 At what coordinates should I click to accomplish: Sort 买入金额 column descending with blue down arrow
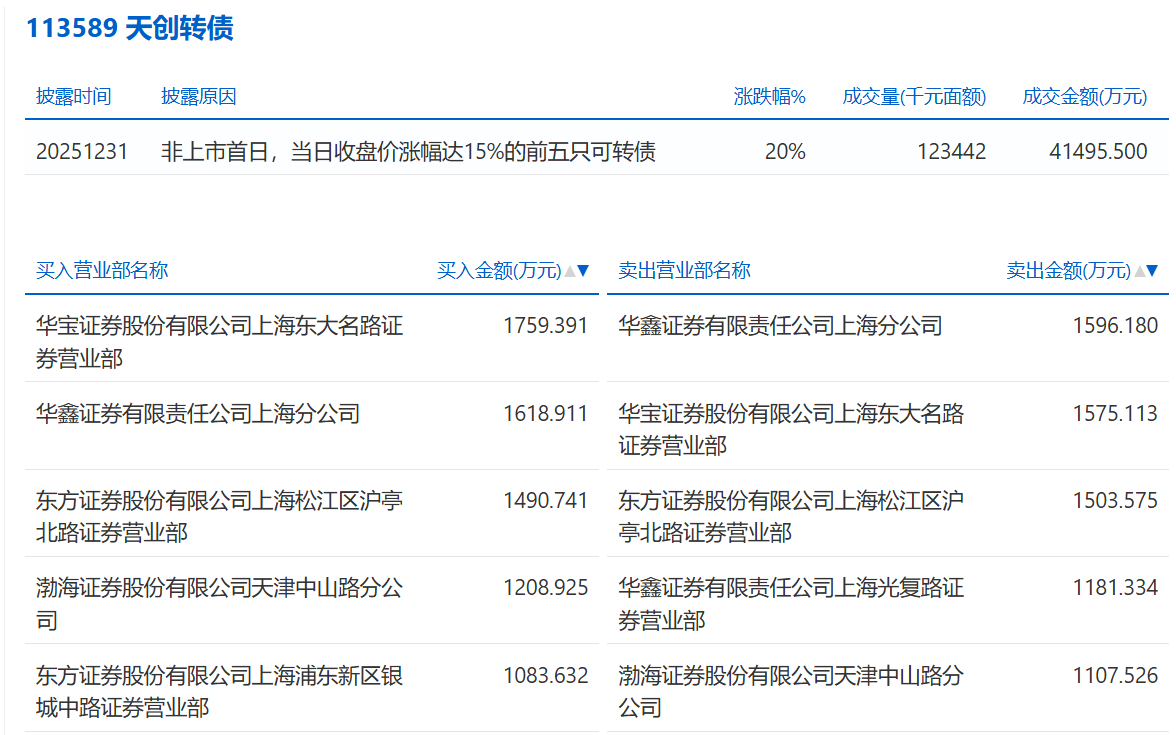(x=583, y=271)
